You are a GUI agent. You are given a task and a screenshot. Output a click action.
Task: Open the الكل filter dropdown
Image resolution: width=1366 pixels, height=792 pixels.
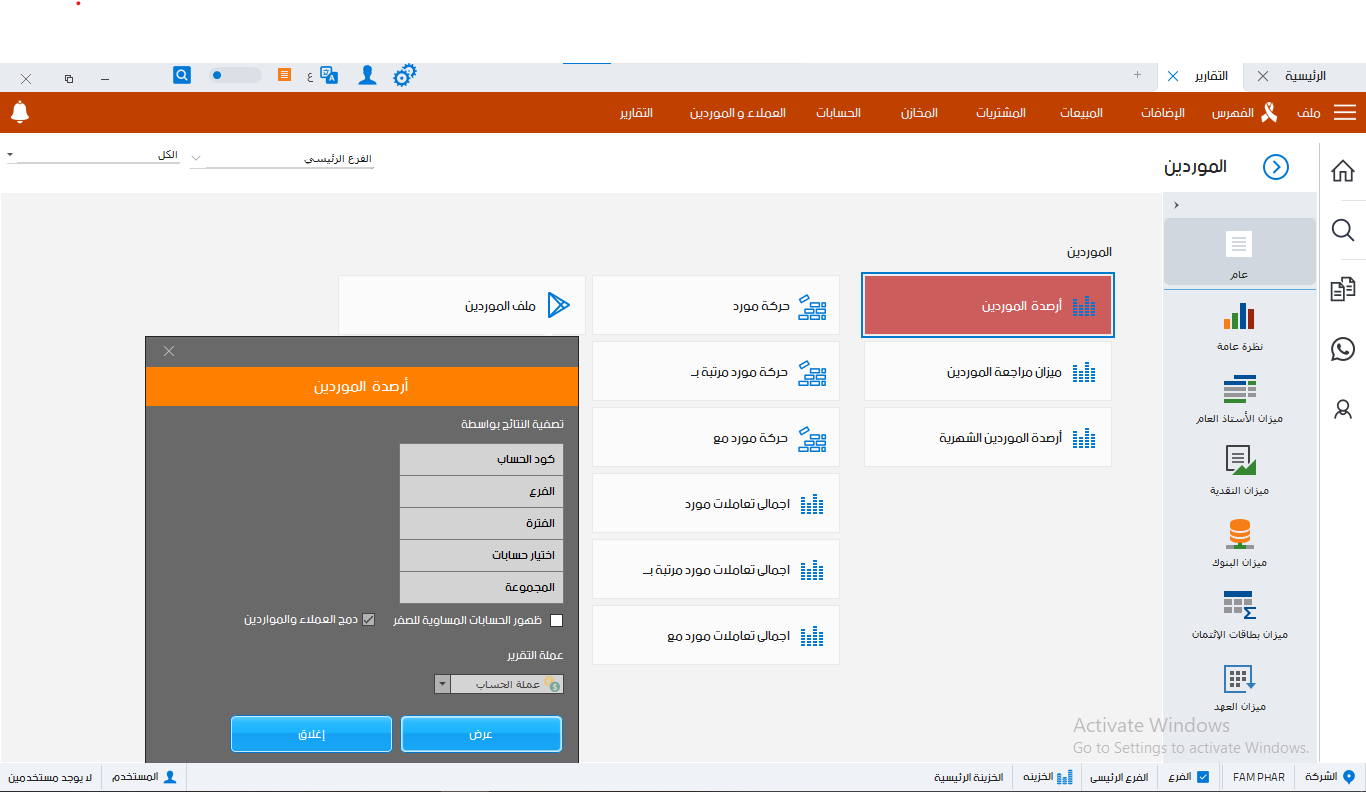[10, 155]
